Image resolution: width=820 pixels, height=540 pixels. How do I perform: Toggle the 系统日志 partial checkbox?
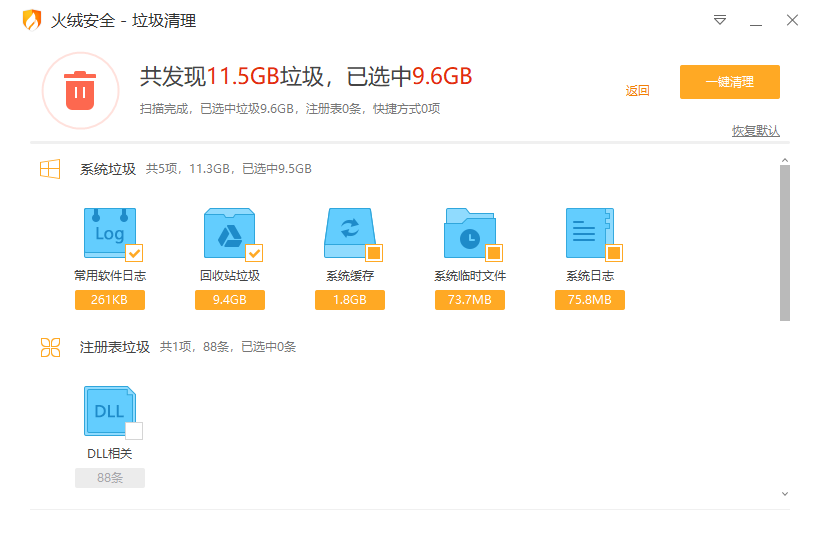[614, 253]
